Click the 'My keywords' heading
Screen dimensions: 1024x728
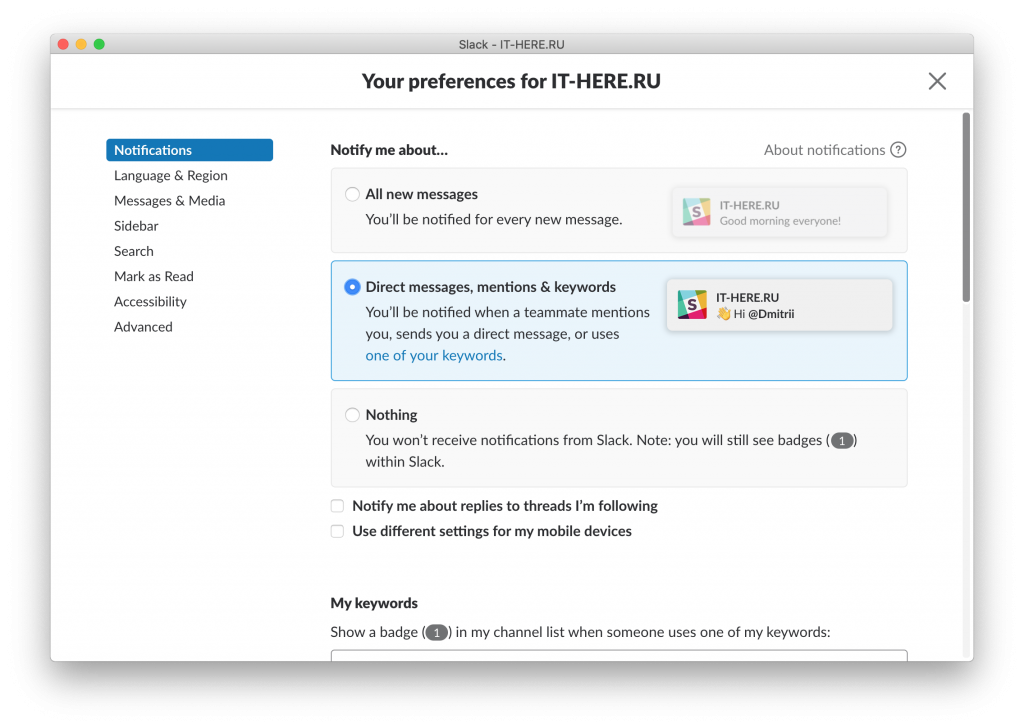click(374, 603)
